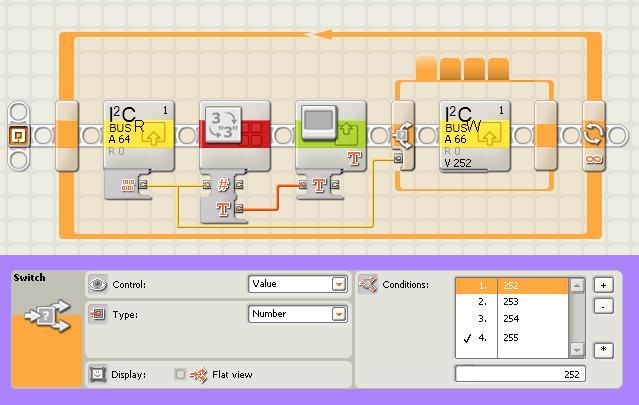The height and width of the screenshot is (405, 639).
Task: Select fourth Switch condition tab
Action: click(498, 69)
